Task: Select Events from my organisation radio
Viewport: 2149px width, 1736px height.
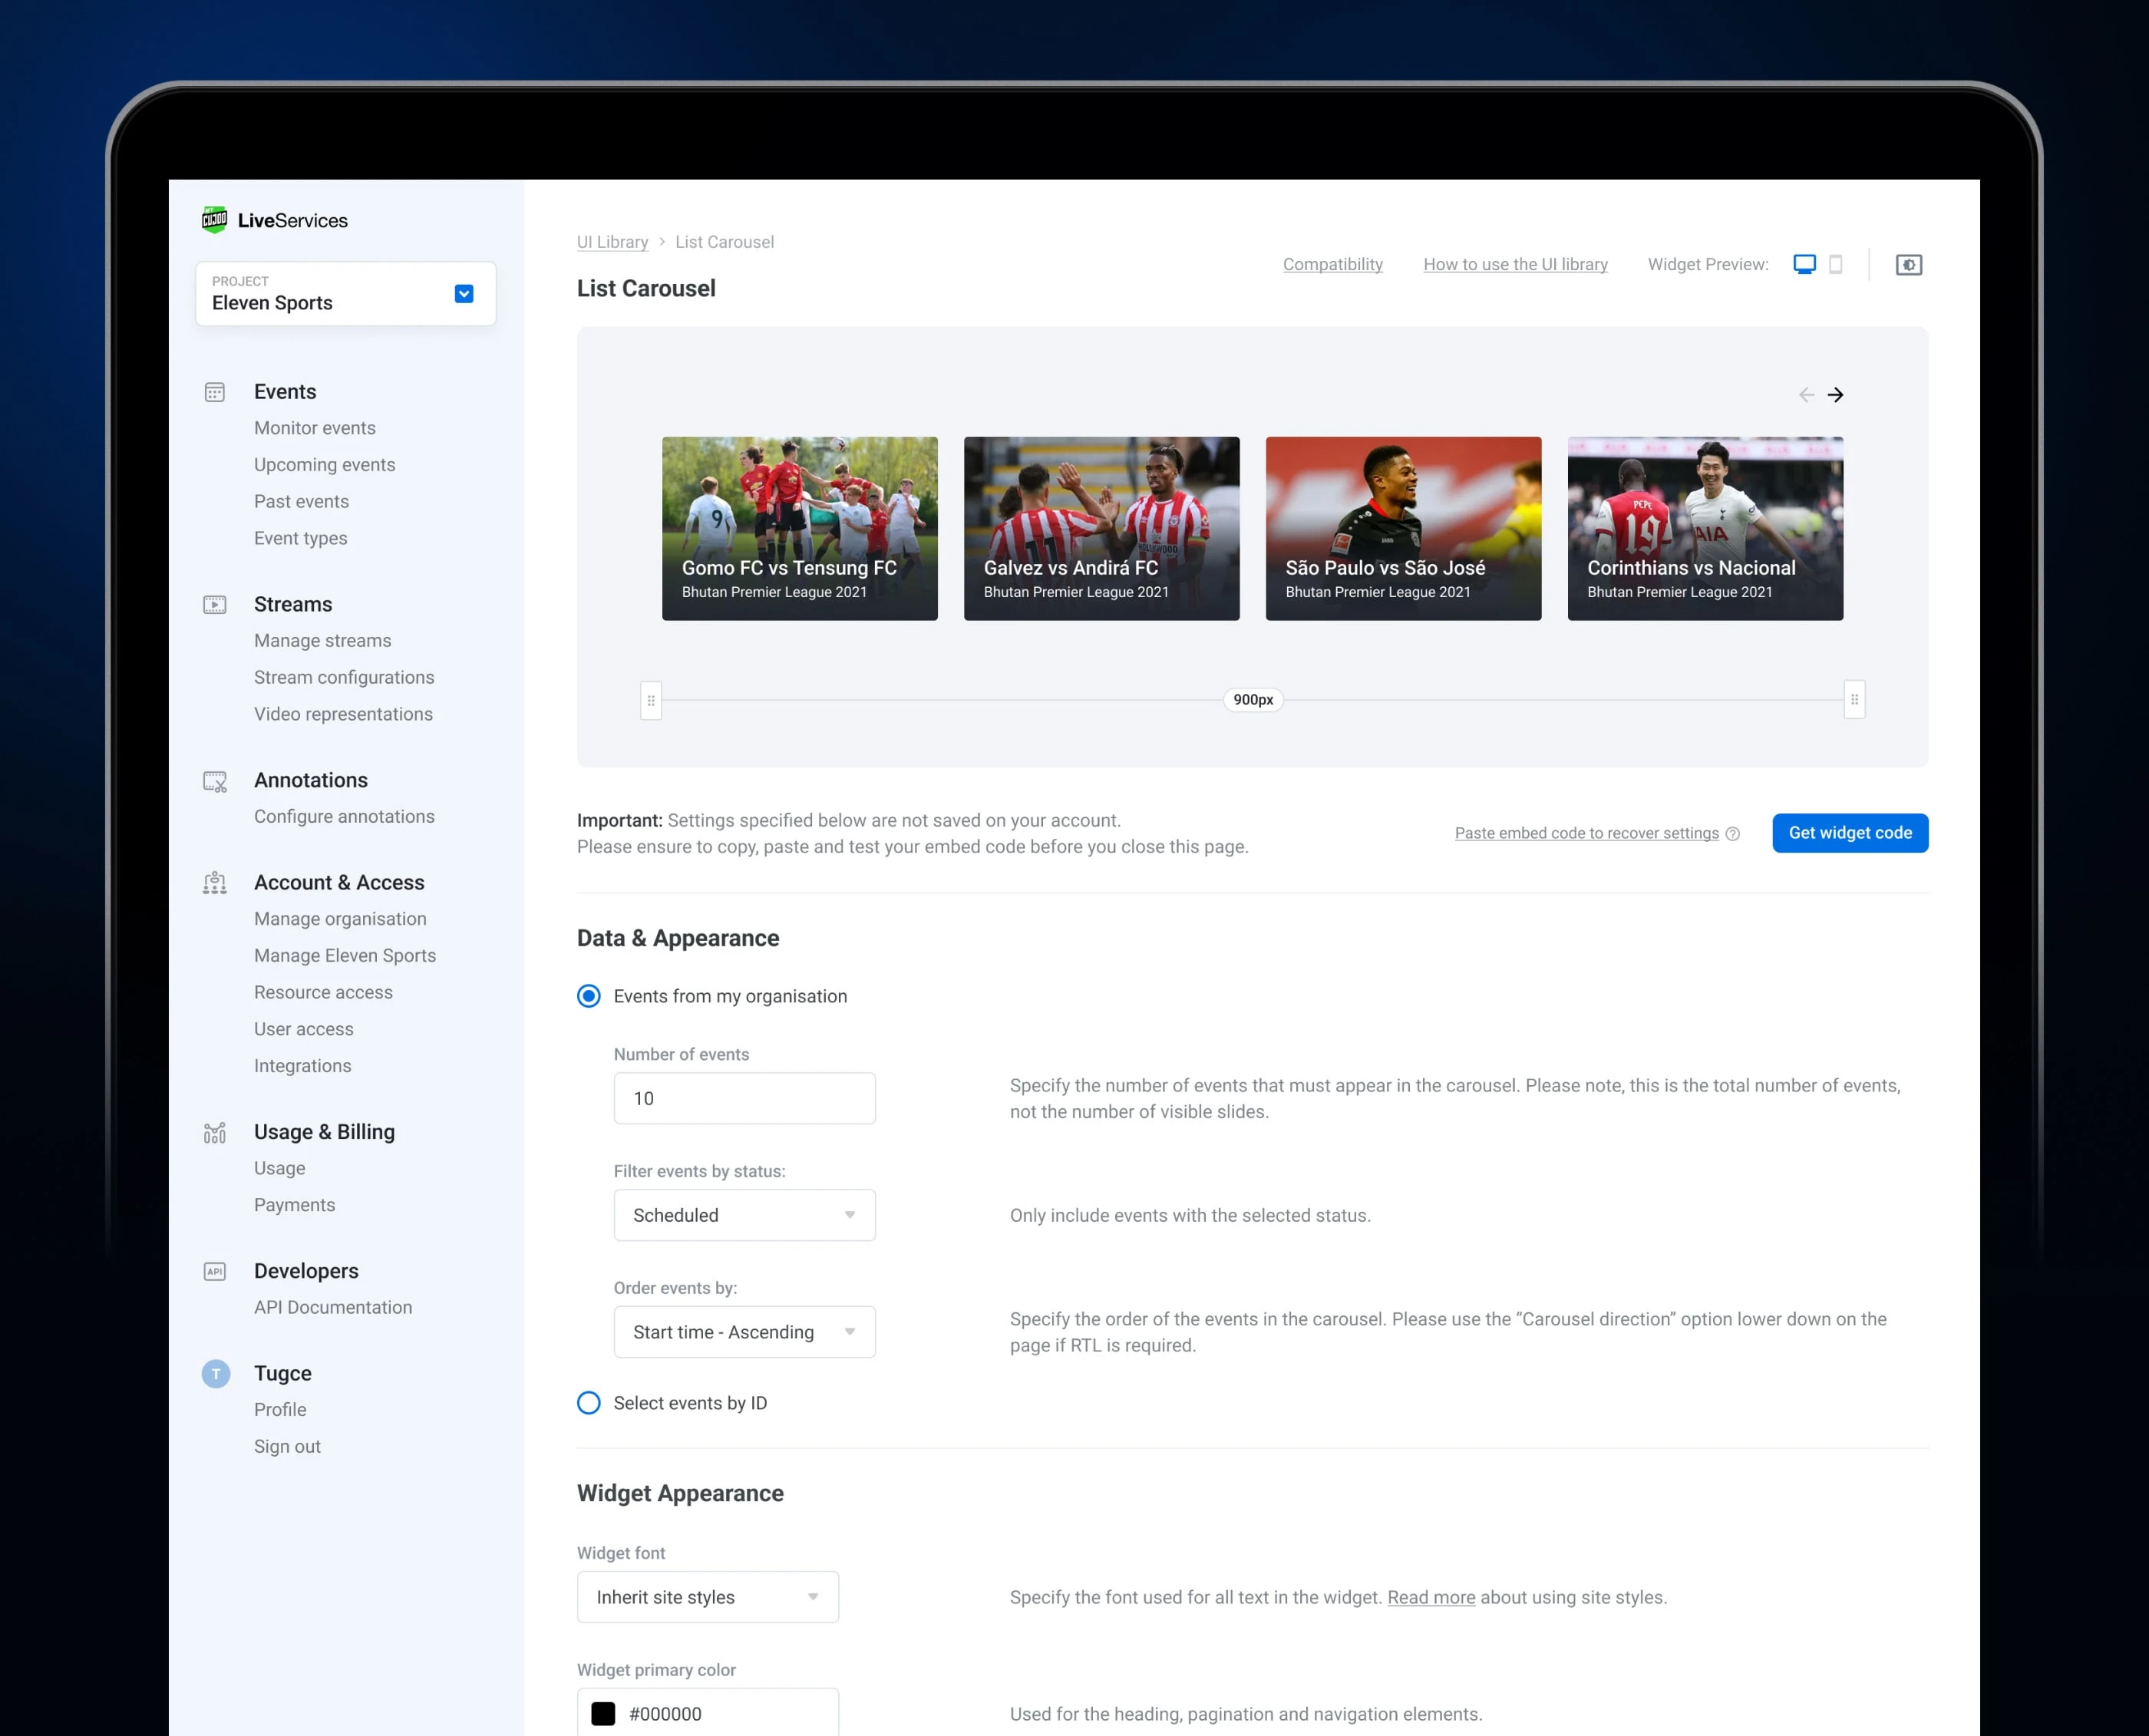Action: pyautogui.click(x=589, y=996)
